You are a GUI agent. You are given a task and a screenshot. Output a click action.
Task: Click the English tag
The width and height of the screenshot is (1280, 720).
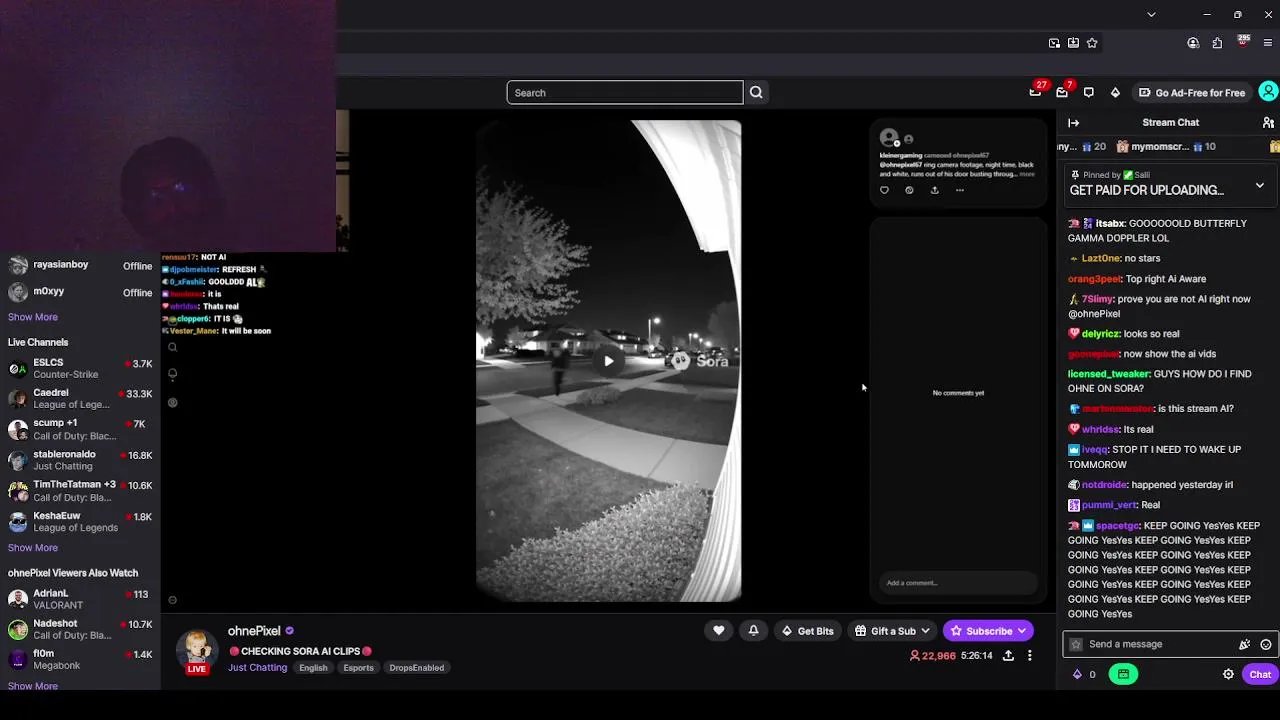(313, 668)
